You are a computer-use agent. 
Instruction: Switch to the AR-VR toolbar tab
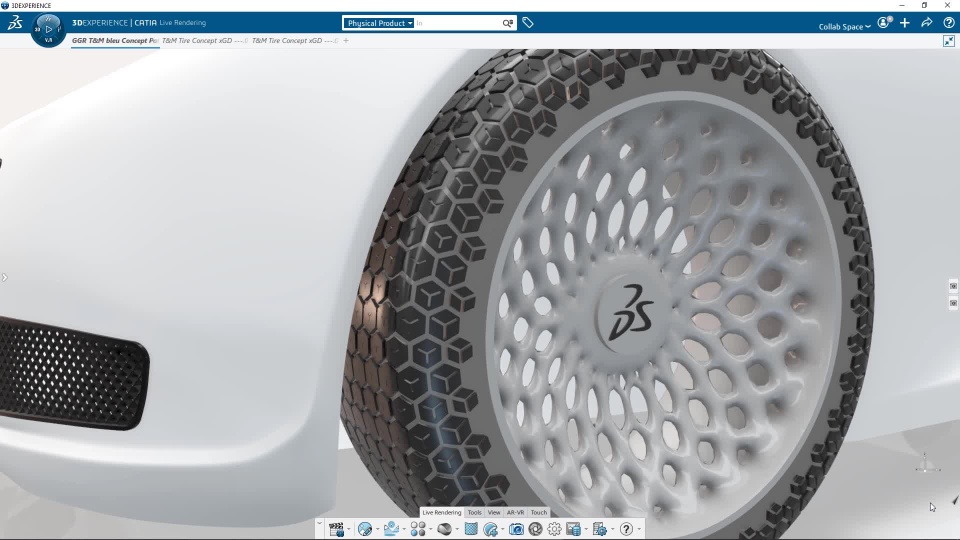pyautogui.click(x=516, y=512)
